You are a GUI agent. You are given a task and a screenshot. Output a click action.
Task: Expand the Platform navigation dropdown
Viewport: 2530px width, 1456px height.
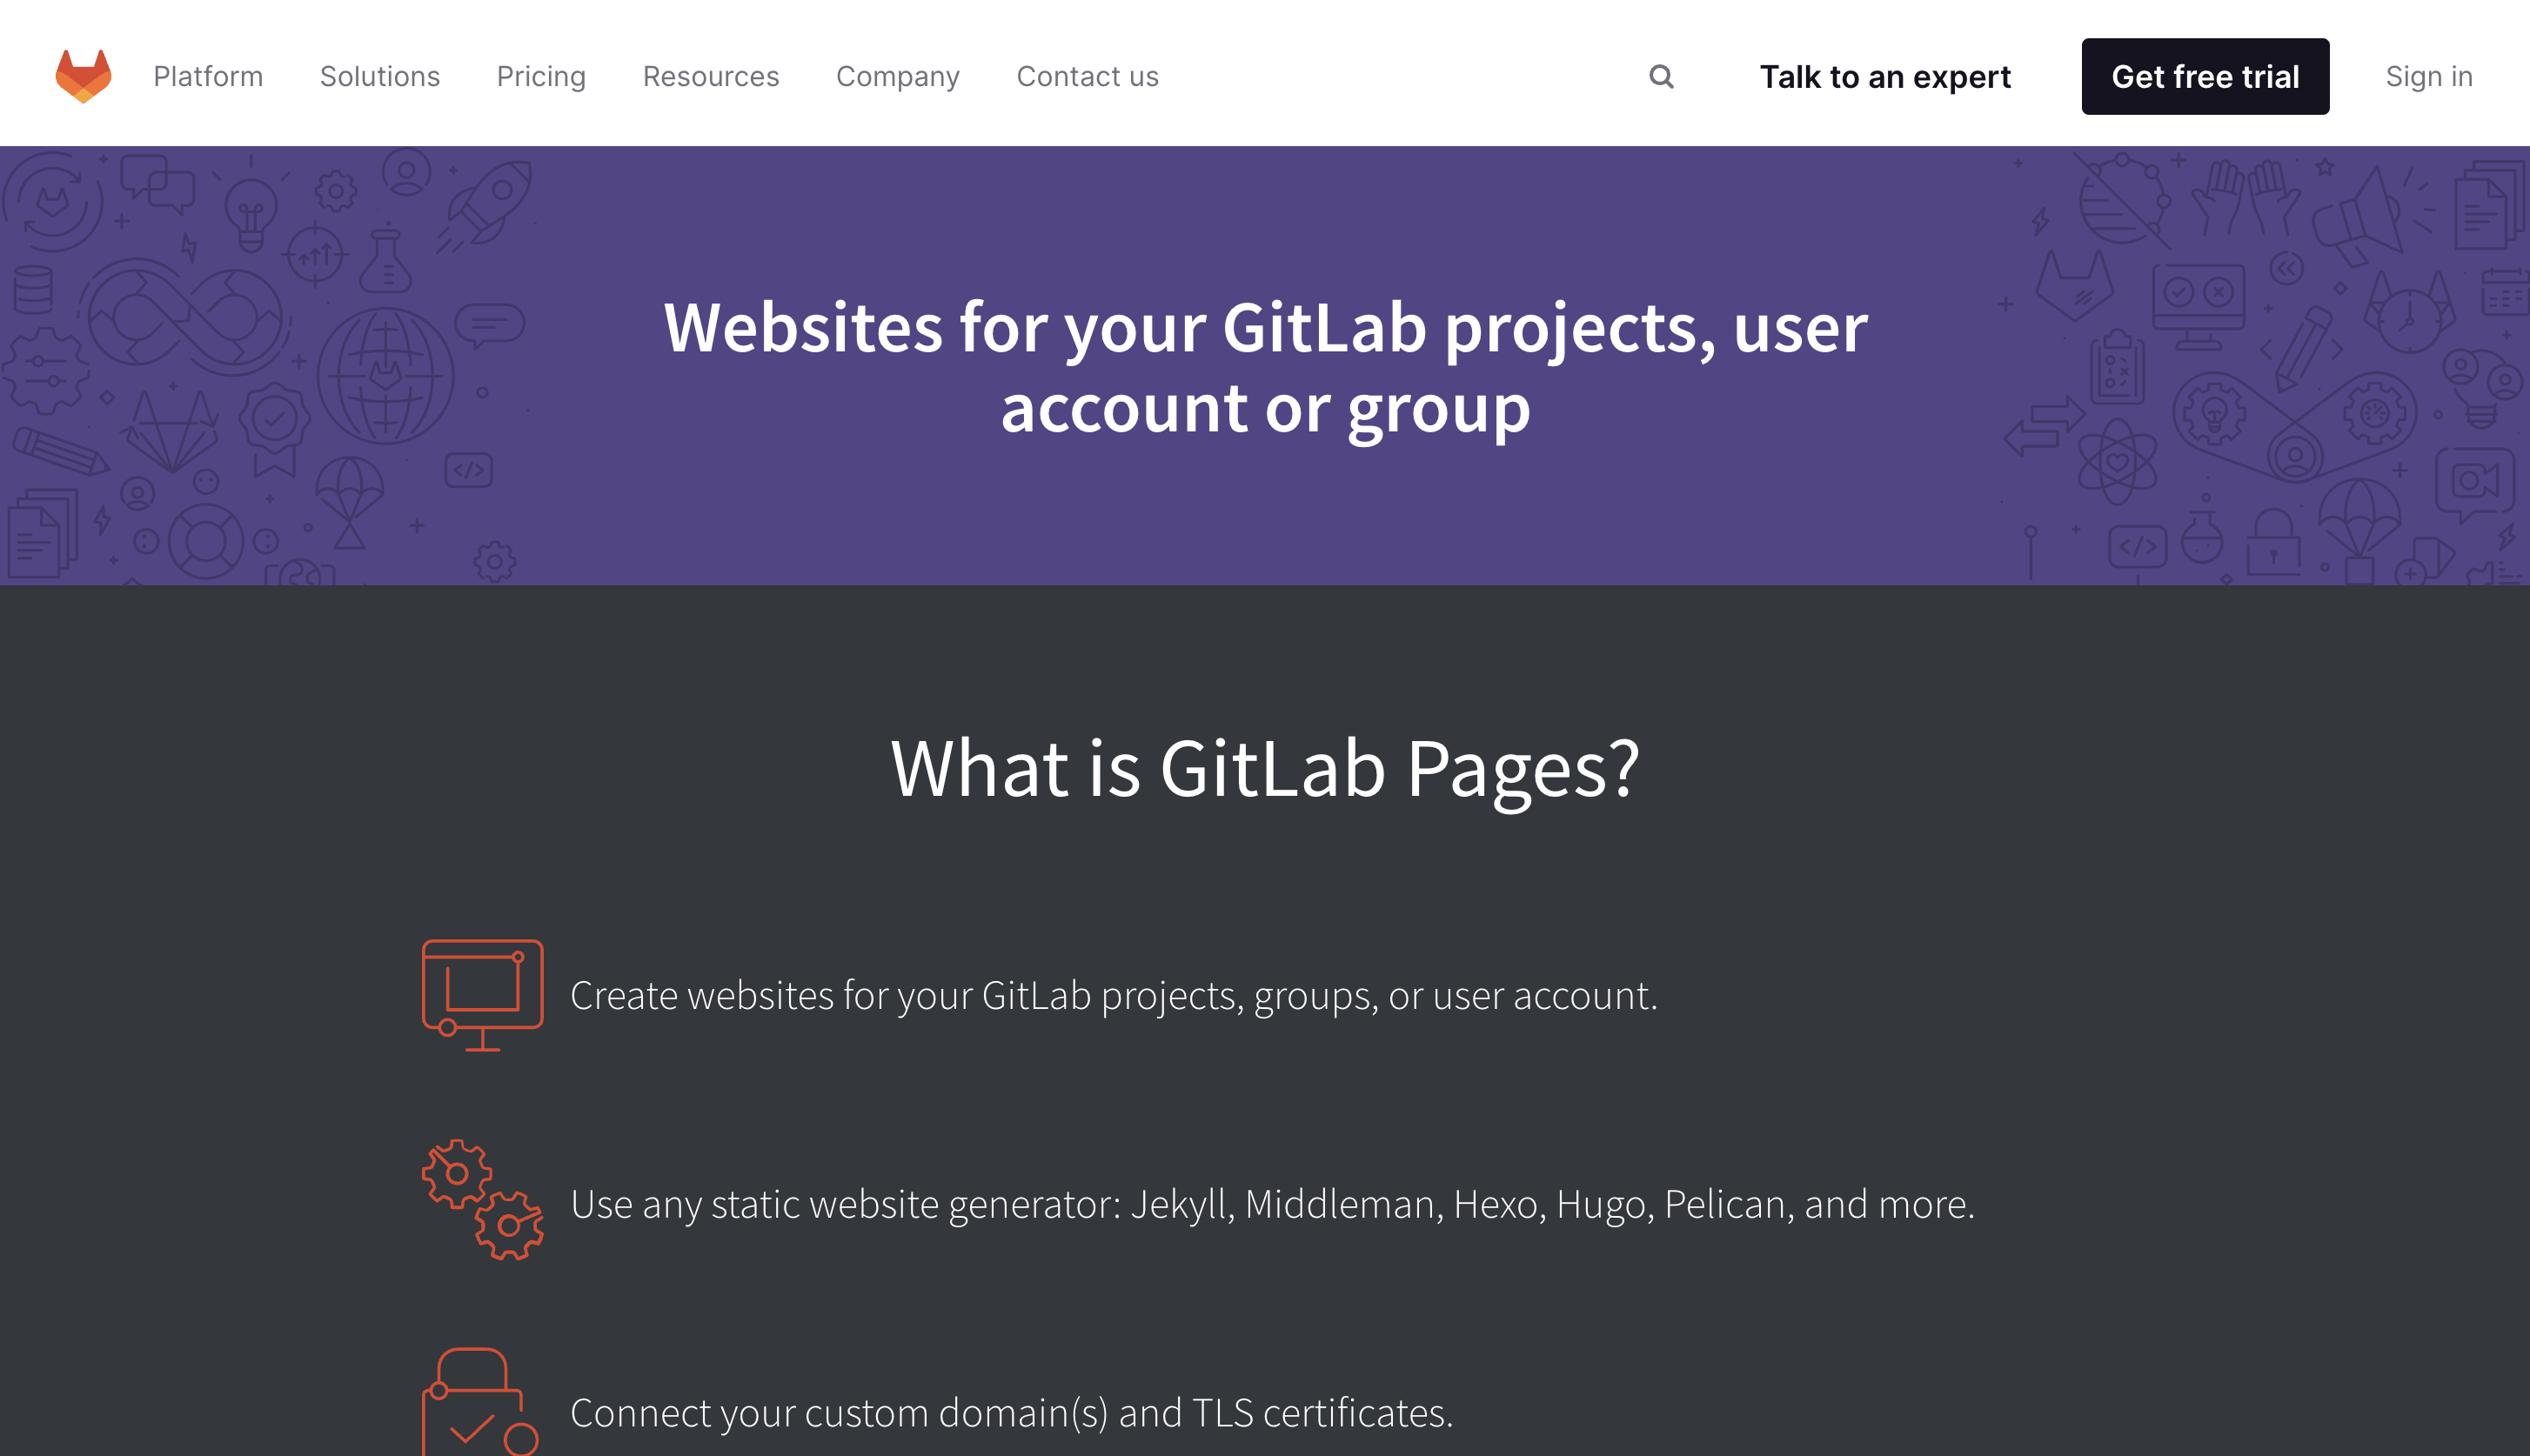point(207,75)
